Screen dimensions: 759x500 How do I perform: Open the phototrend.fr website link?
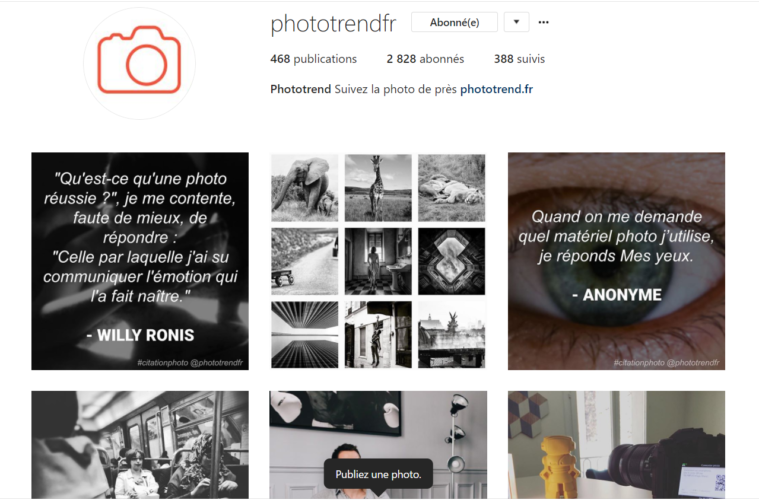(496, 89)
